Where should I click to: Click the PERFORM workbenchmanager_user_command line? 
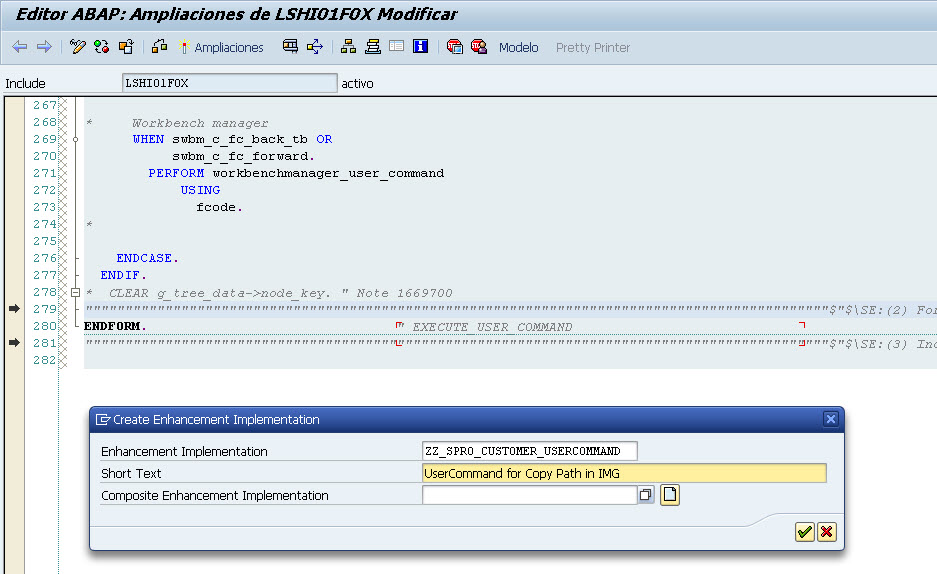tap(296, 173)
